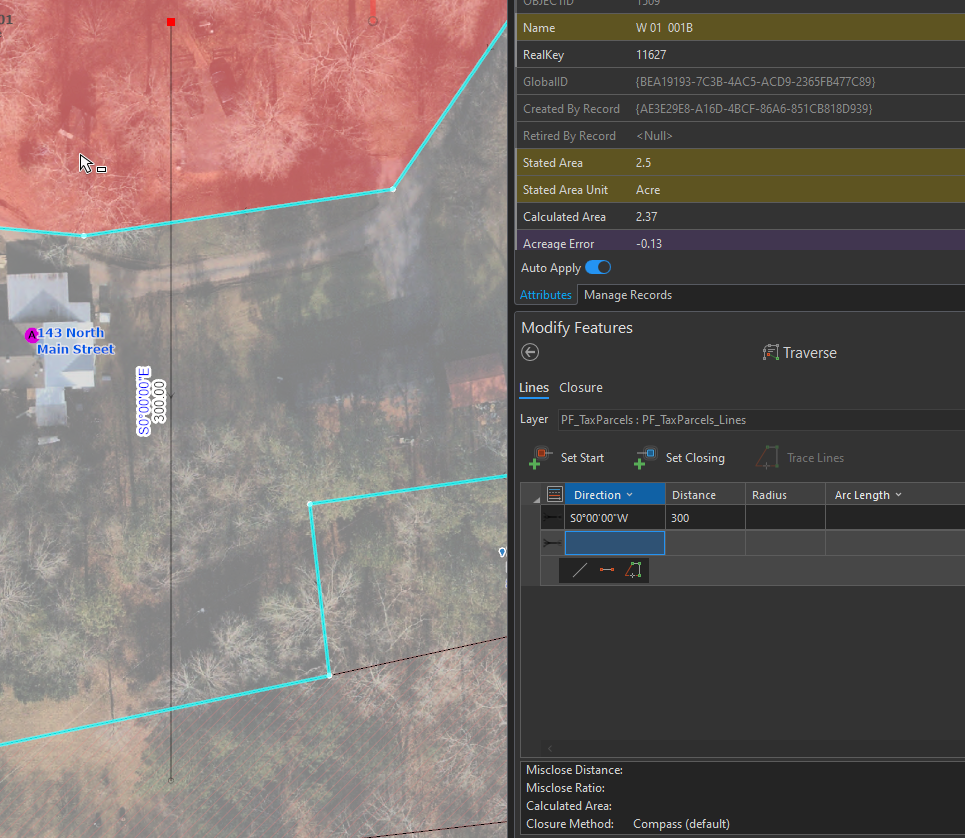Image resolution: width=965 pixels, height=838 pixels.
Task: Click the back arrow in Modify Features
Action: click(x=530, y=352)
